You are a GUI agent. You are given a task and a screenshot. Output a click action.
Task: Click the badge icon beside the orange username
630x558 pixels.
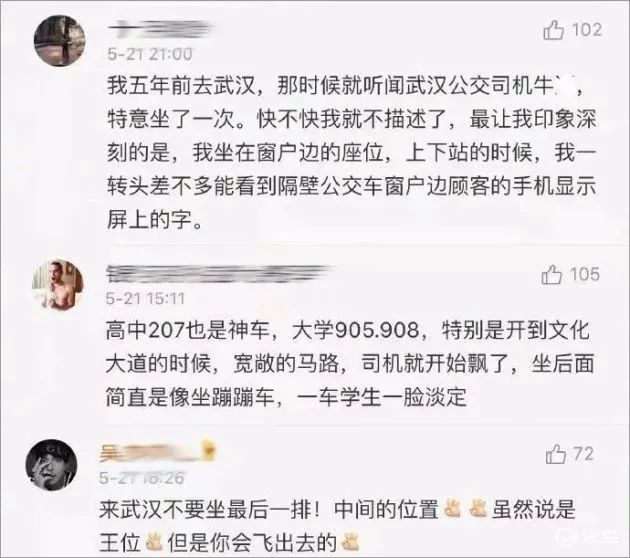click(x=209, y=450)
